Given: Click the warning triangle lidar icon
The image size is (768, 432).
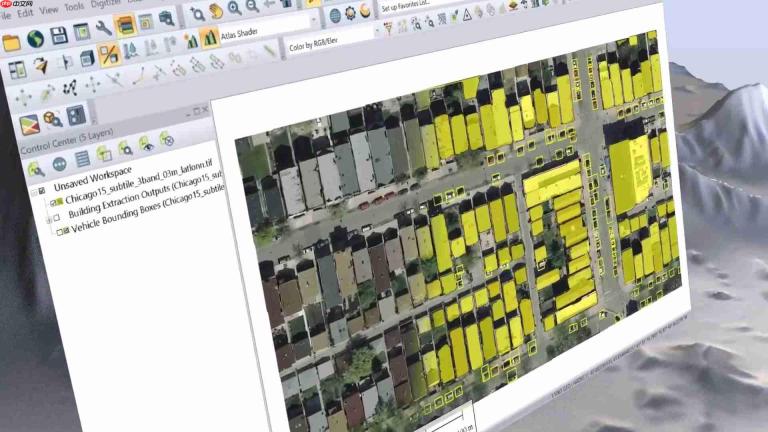Looking at the screenshot, I should (x=467, y=16).
